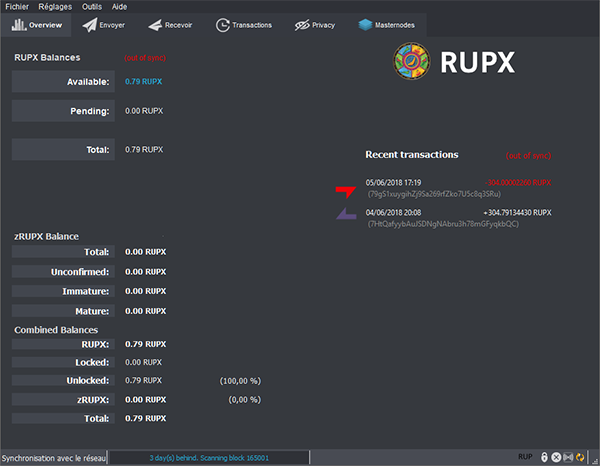Switch to the Masternodes tab
600x466 pixels.
[x=386, y=25]
